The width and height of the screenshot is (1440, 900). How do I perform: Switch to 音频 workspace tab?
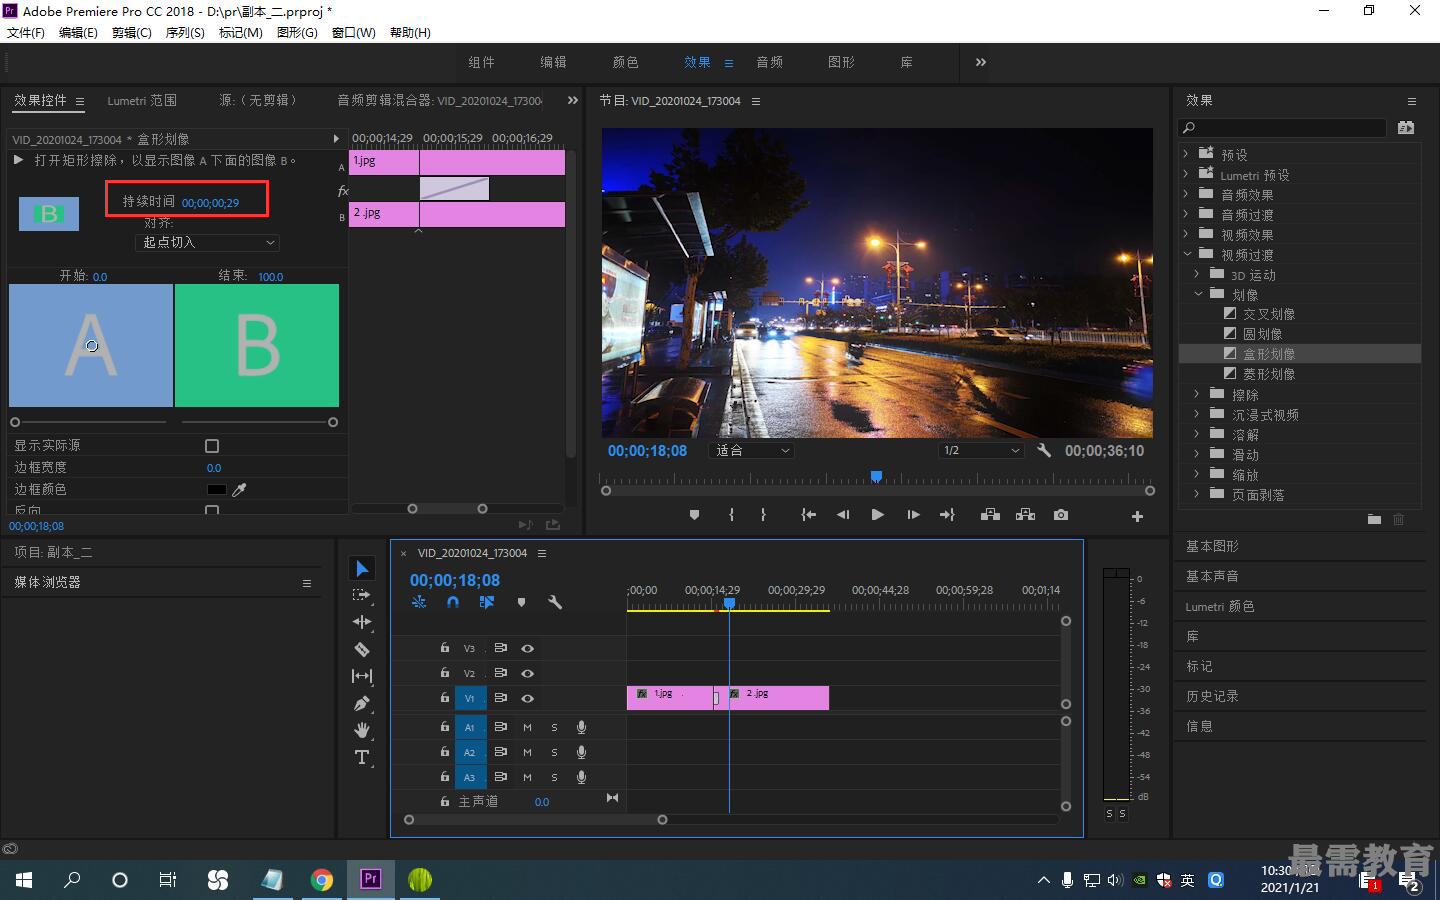769,62
